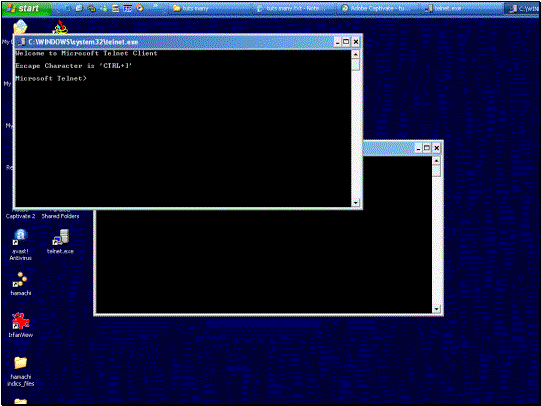Maximize the front telnet.exe window
Screen dimensions: 541x406
tap(346, 42)
